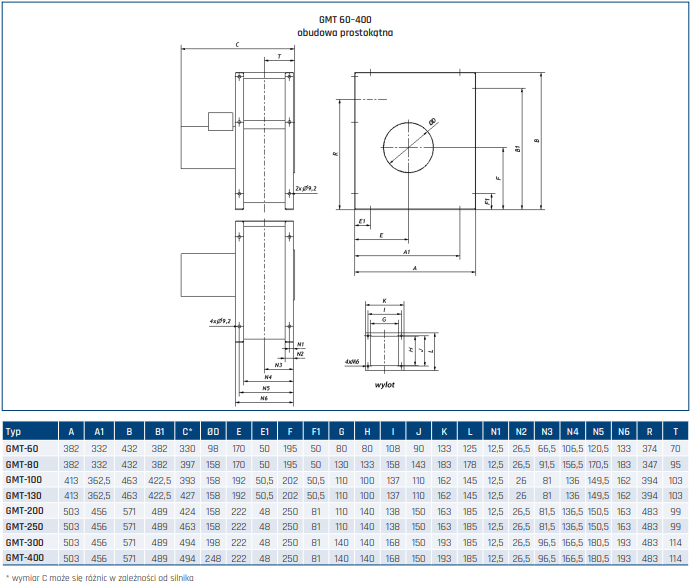Screen dimensions: 690x587
Task: Click the B1 column header
Action: 159,432
